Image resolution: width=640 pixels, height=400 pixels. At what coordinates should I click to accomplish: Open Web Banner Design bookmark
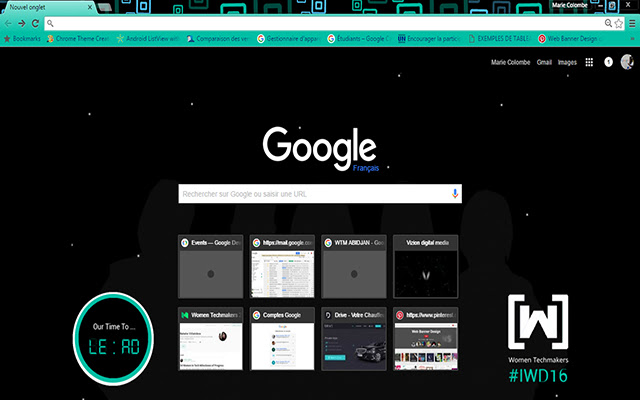coord(570,39)
